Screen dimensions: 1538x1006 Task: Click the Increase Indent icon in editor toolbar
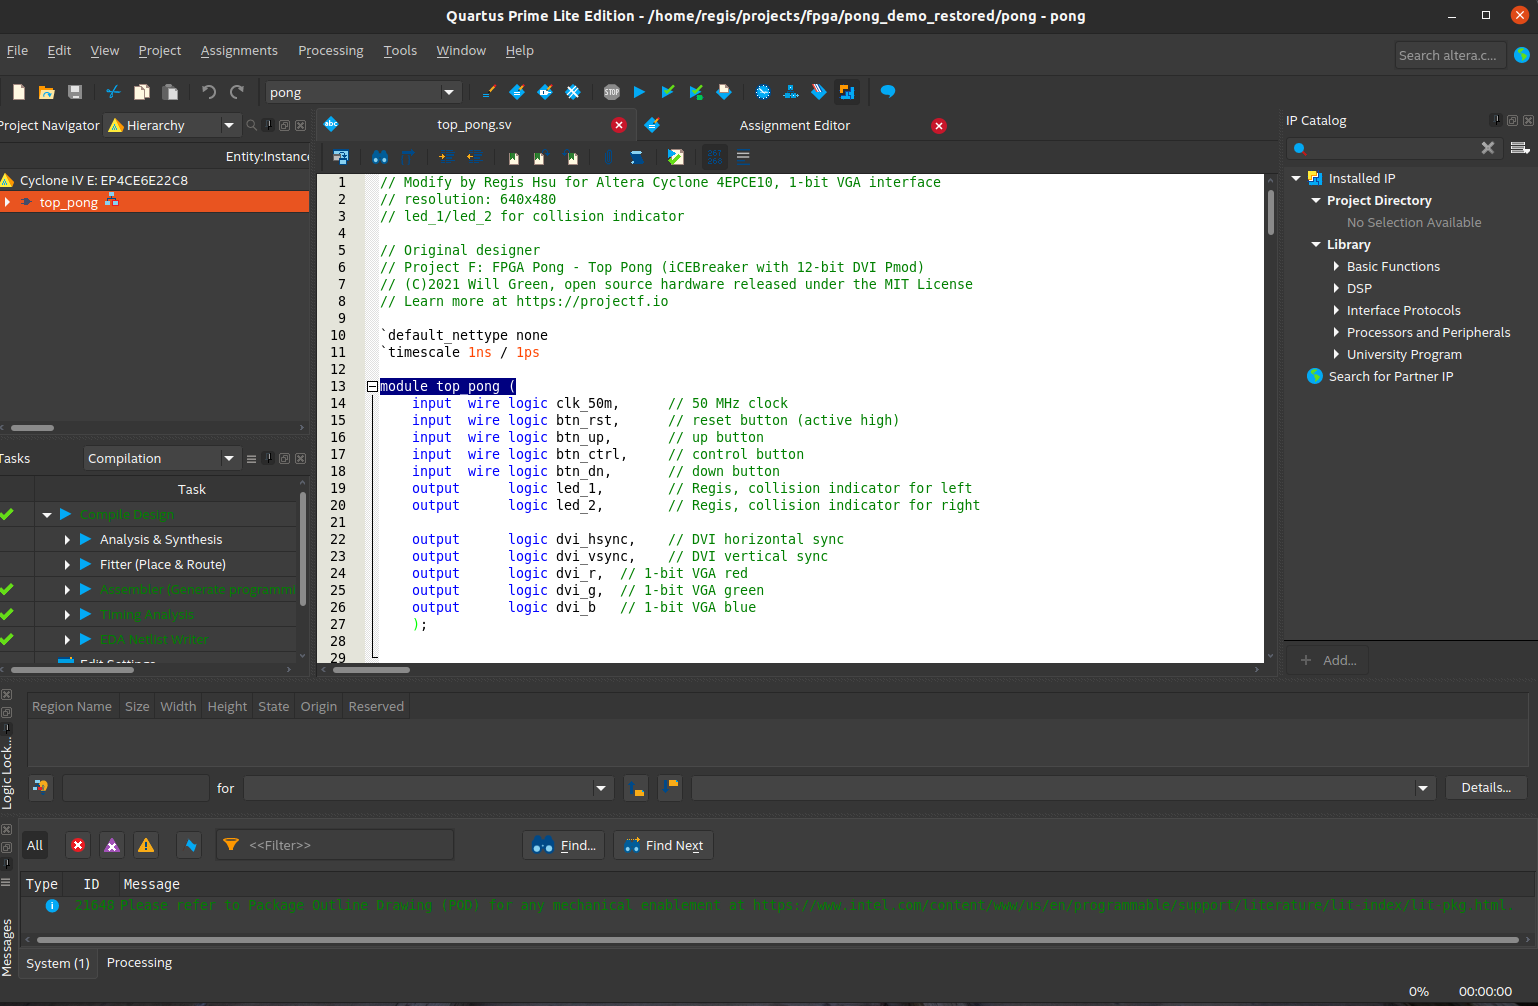(x=446, y=157)
